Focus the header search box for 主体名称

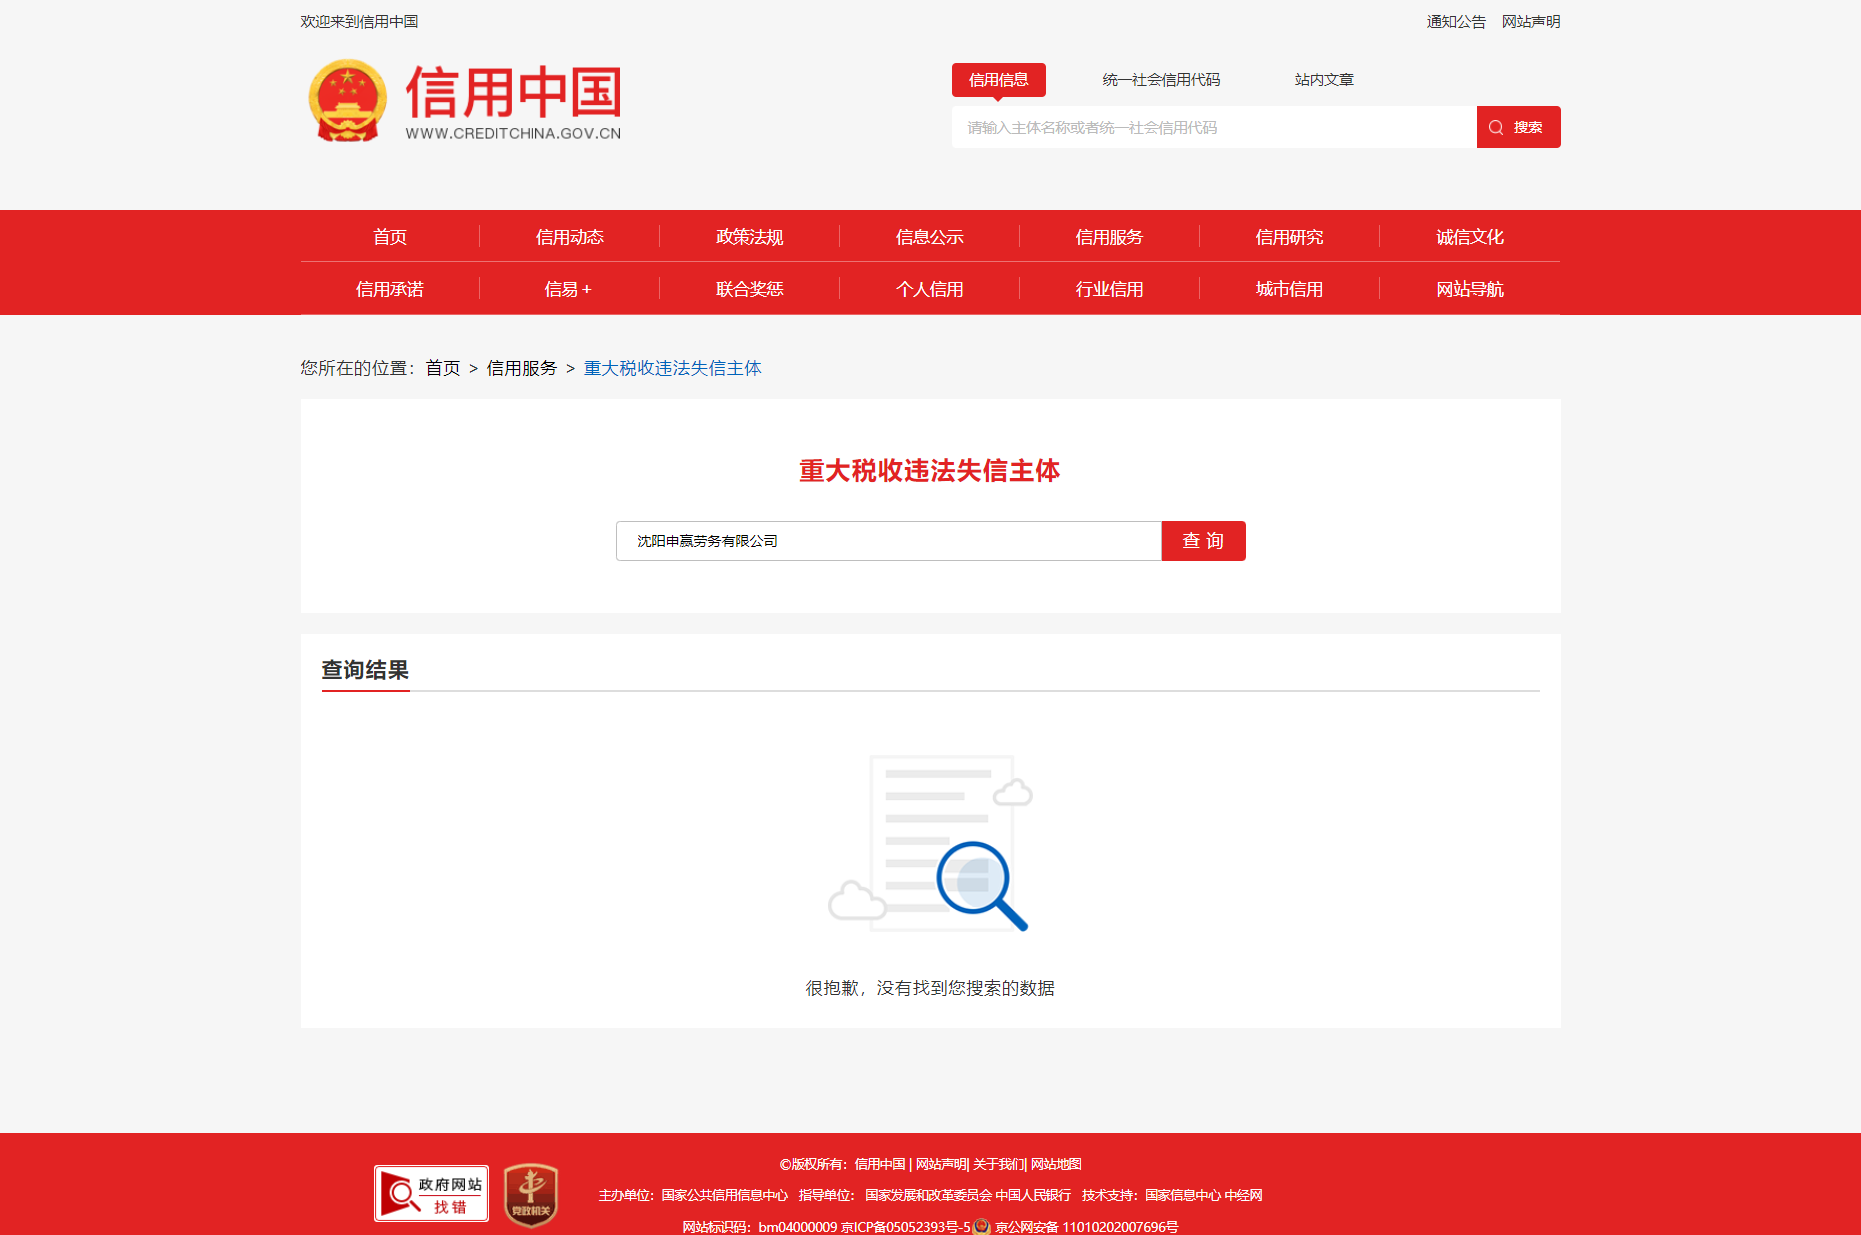point(1214,127)
